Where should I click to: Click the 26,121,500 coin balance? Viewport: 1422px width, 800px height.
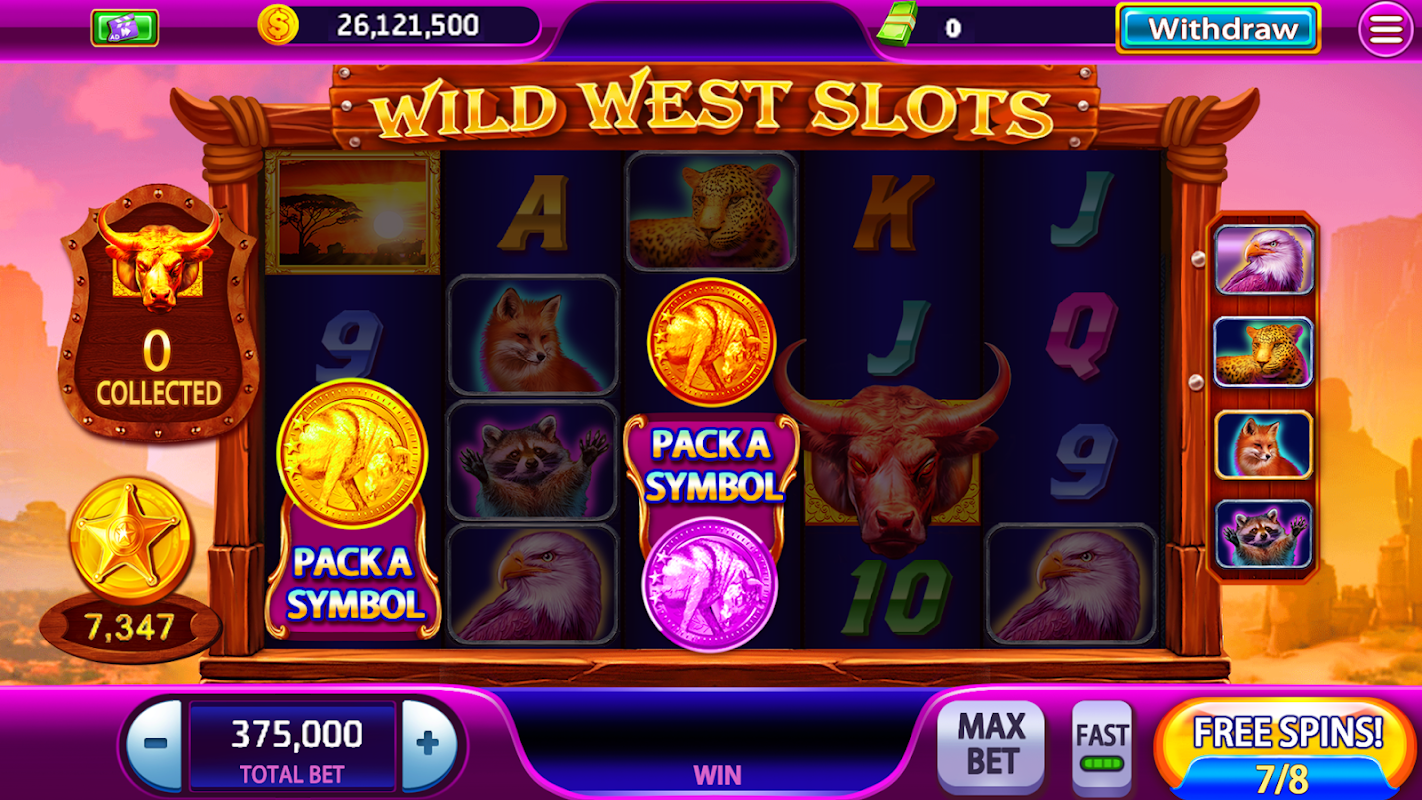click(408, 25)
